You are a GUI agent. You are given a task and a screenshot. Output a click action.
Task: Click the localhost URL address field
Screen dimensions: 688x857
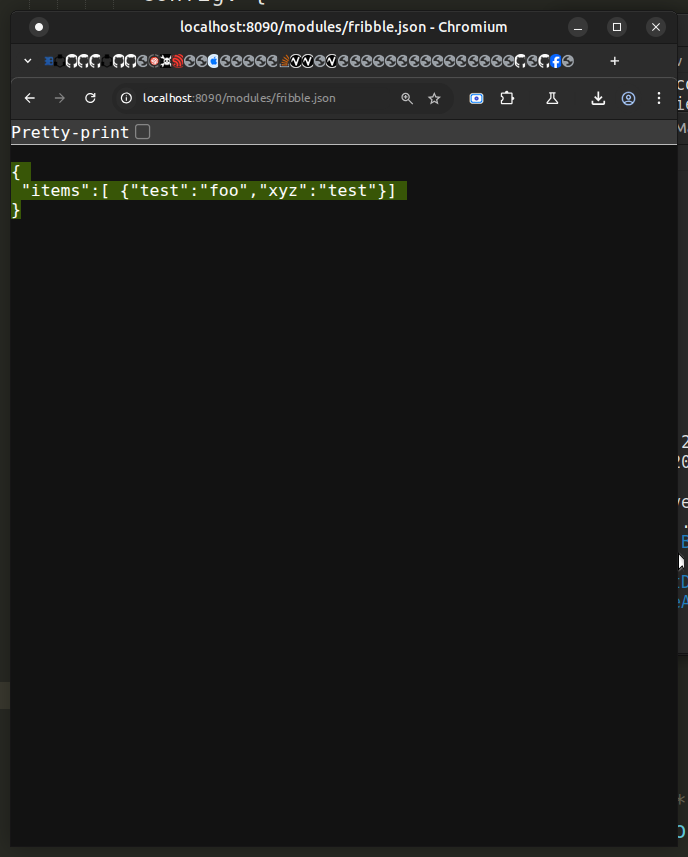260,98
